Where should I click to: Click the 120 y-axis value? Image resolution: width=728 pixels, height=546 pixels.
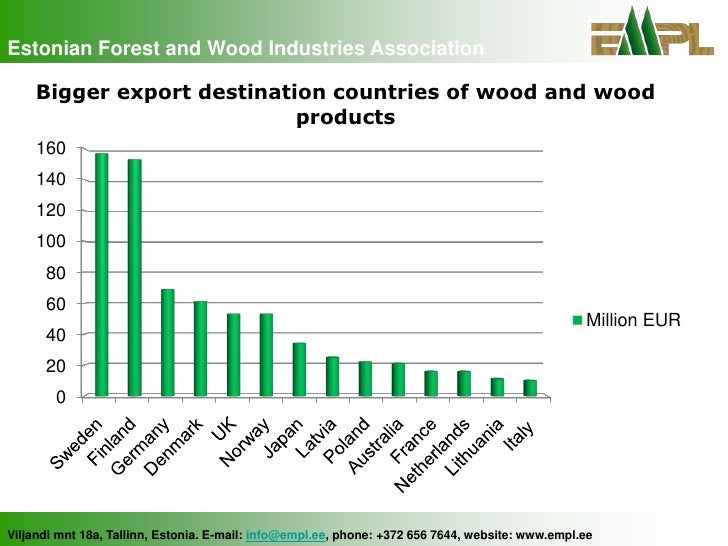(x=51, y=210)
